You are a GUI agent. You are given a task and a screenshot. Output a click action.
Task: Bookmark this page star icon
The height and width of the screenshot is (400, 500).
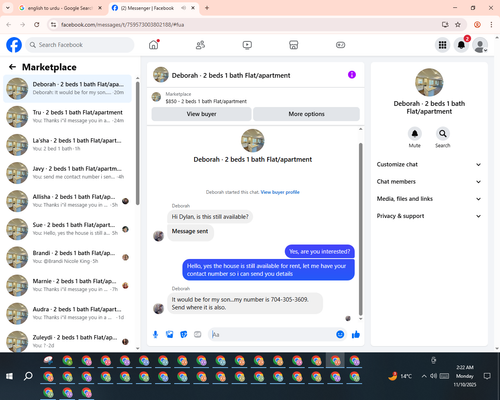458,24
